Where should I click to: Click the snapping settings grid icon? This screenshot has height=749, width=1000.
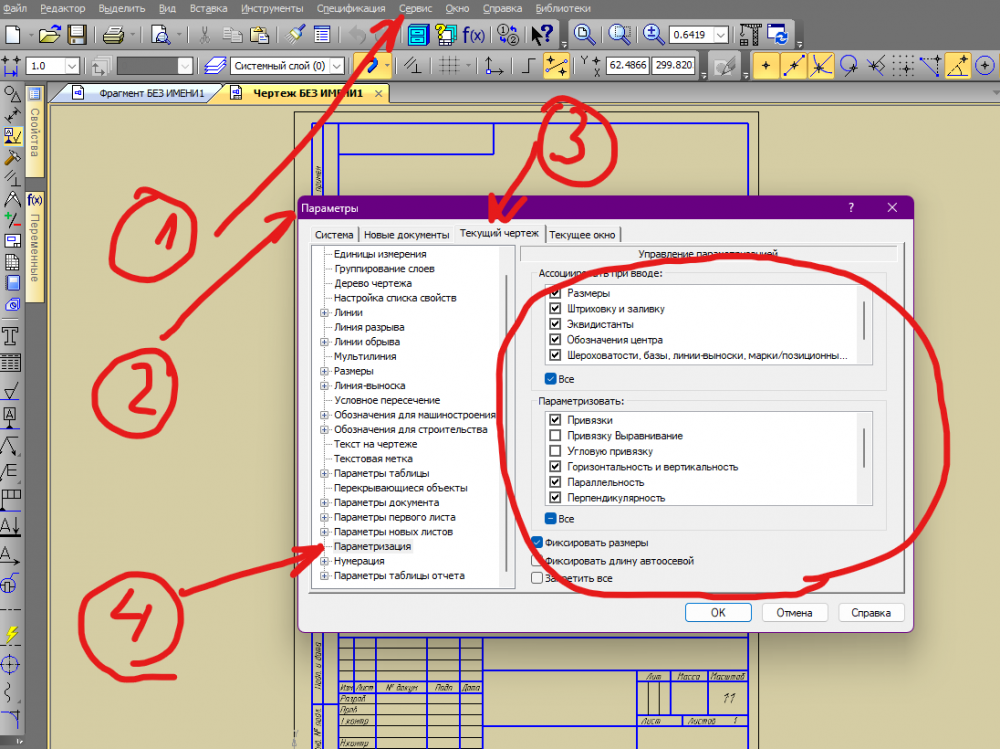(447, 66)
